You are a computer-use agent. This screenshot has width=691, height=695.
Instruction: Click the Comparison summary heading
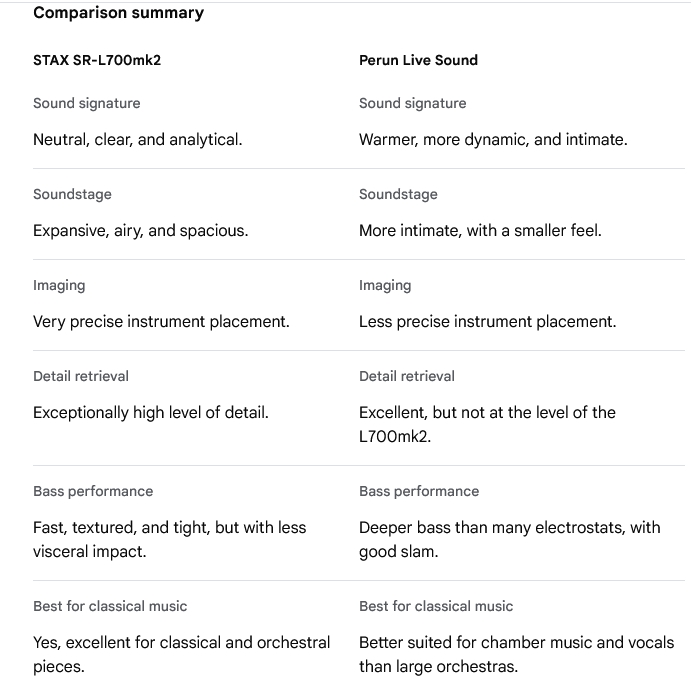(x=118, y=13)
